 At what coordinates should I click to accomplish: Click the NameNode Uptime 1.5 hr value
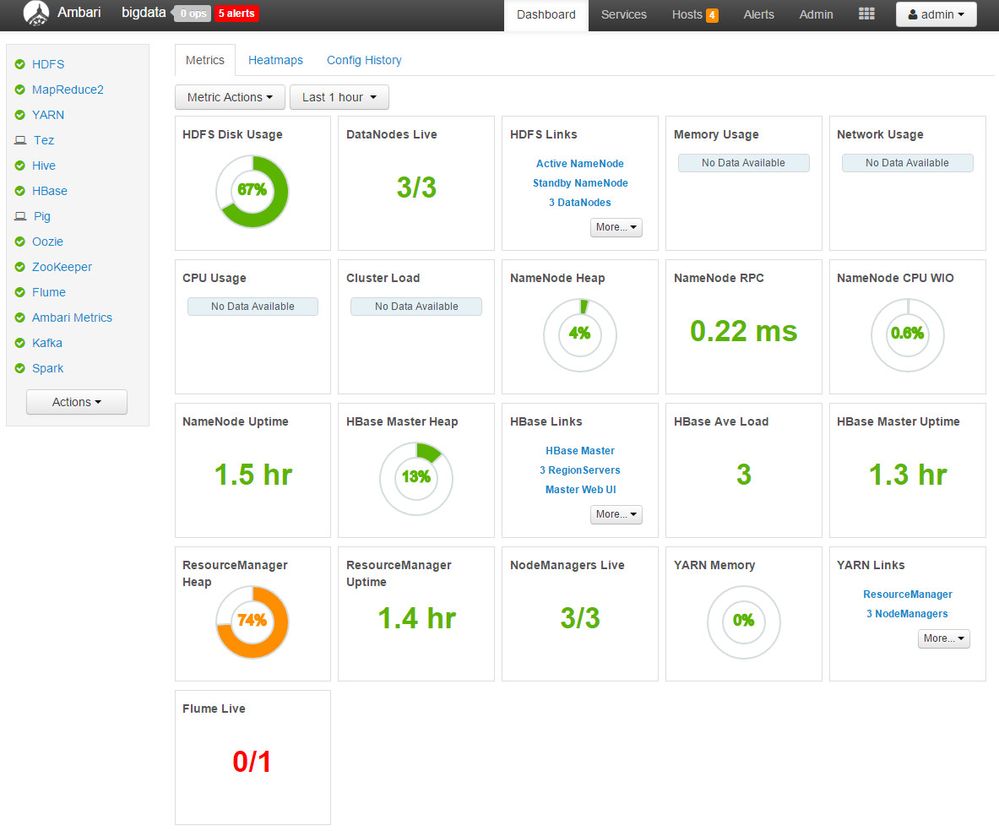pos(253,475)
